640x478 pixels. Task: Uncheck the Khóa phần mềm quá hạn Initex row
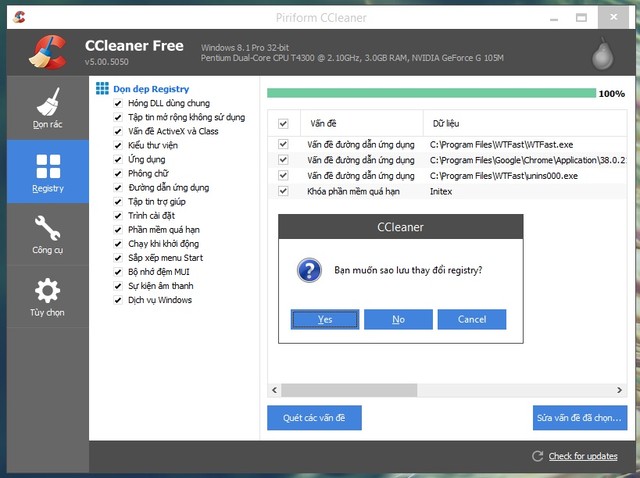(x=283, y=190)
